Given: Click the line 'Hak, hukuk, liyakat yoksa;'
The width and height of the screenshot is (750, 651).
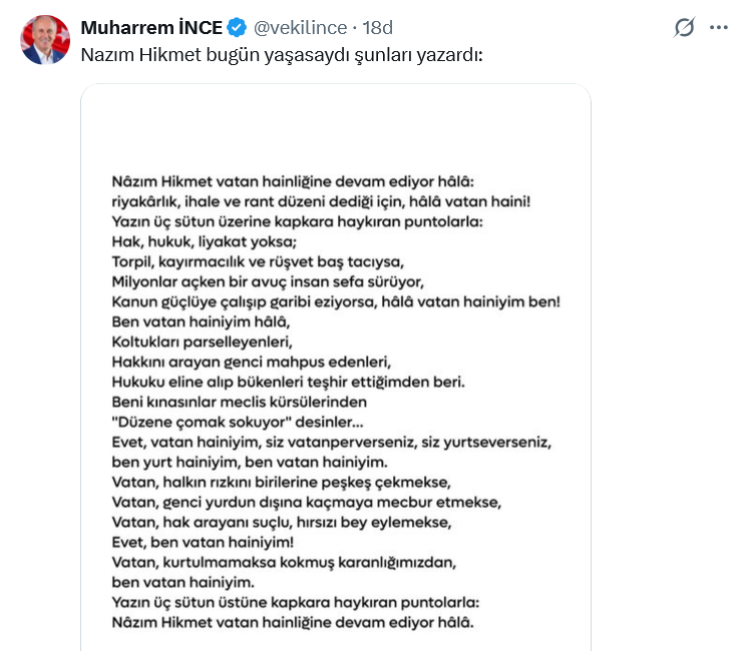Looking at the screenshot, I should click(204, 242).
